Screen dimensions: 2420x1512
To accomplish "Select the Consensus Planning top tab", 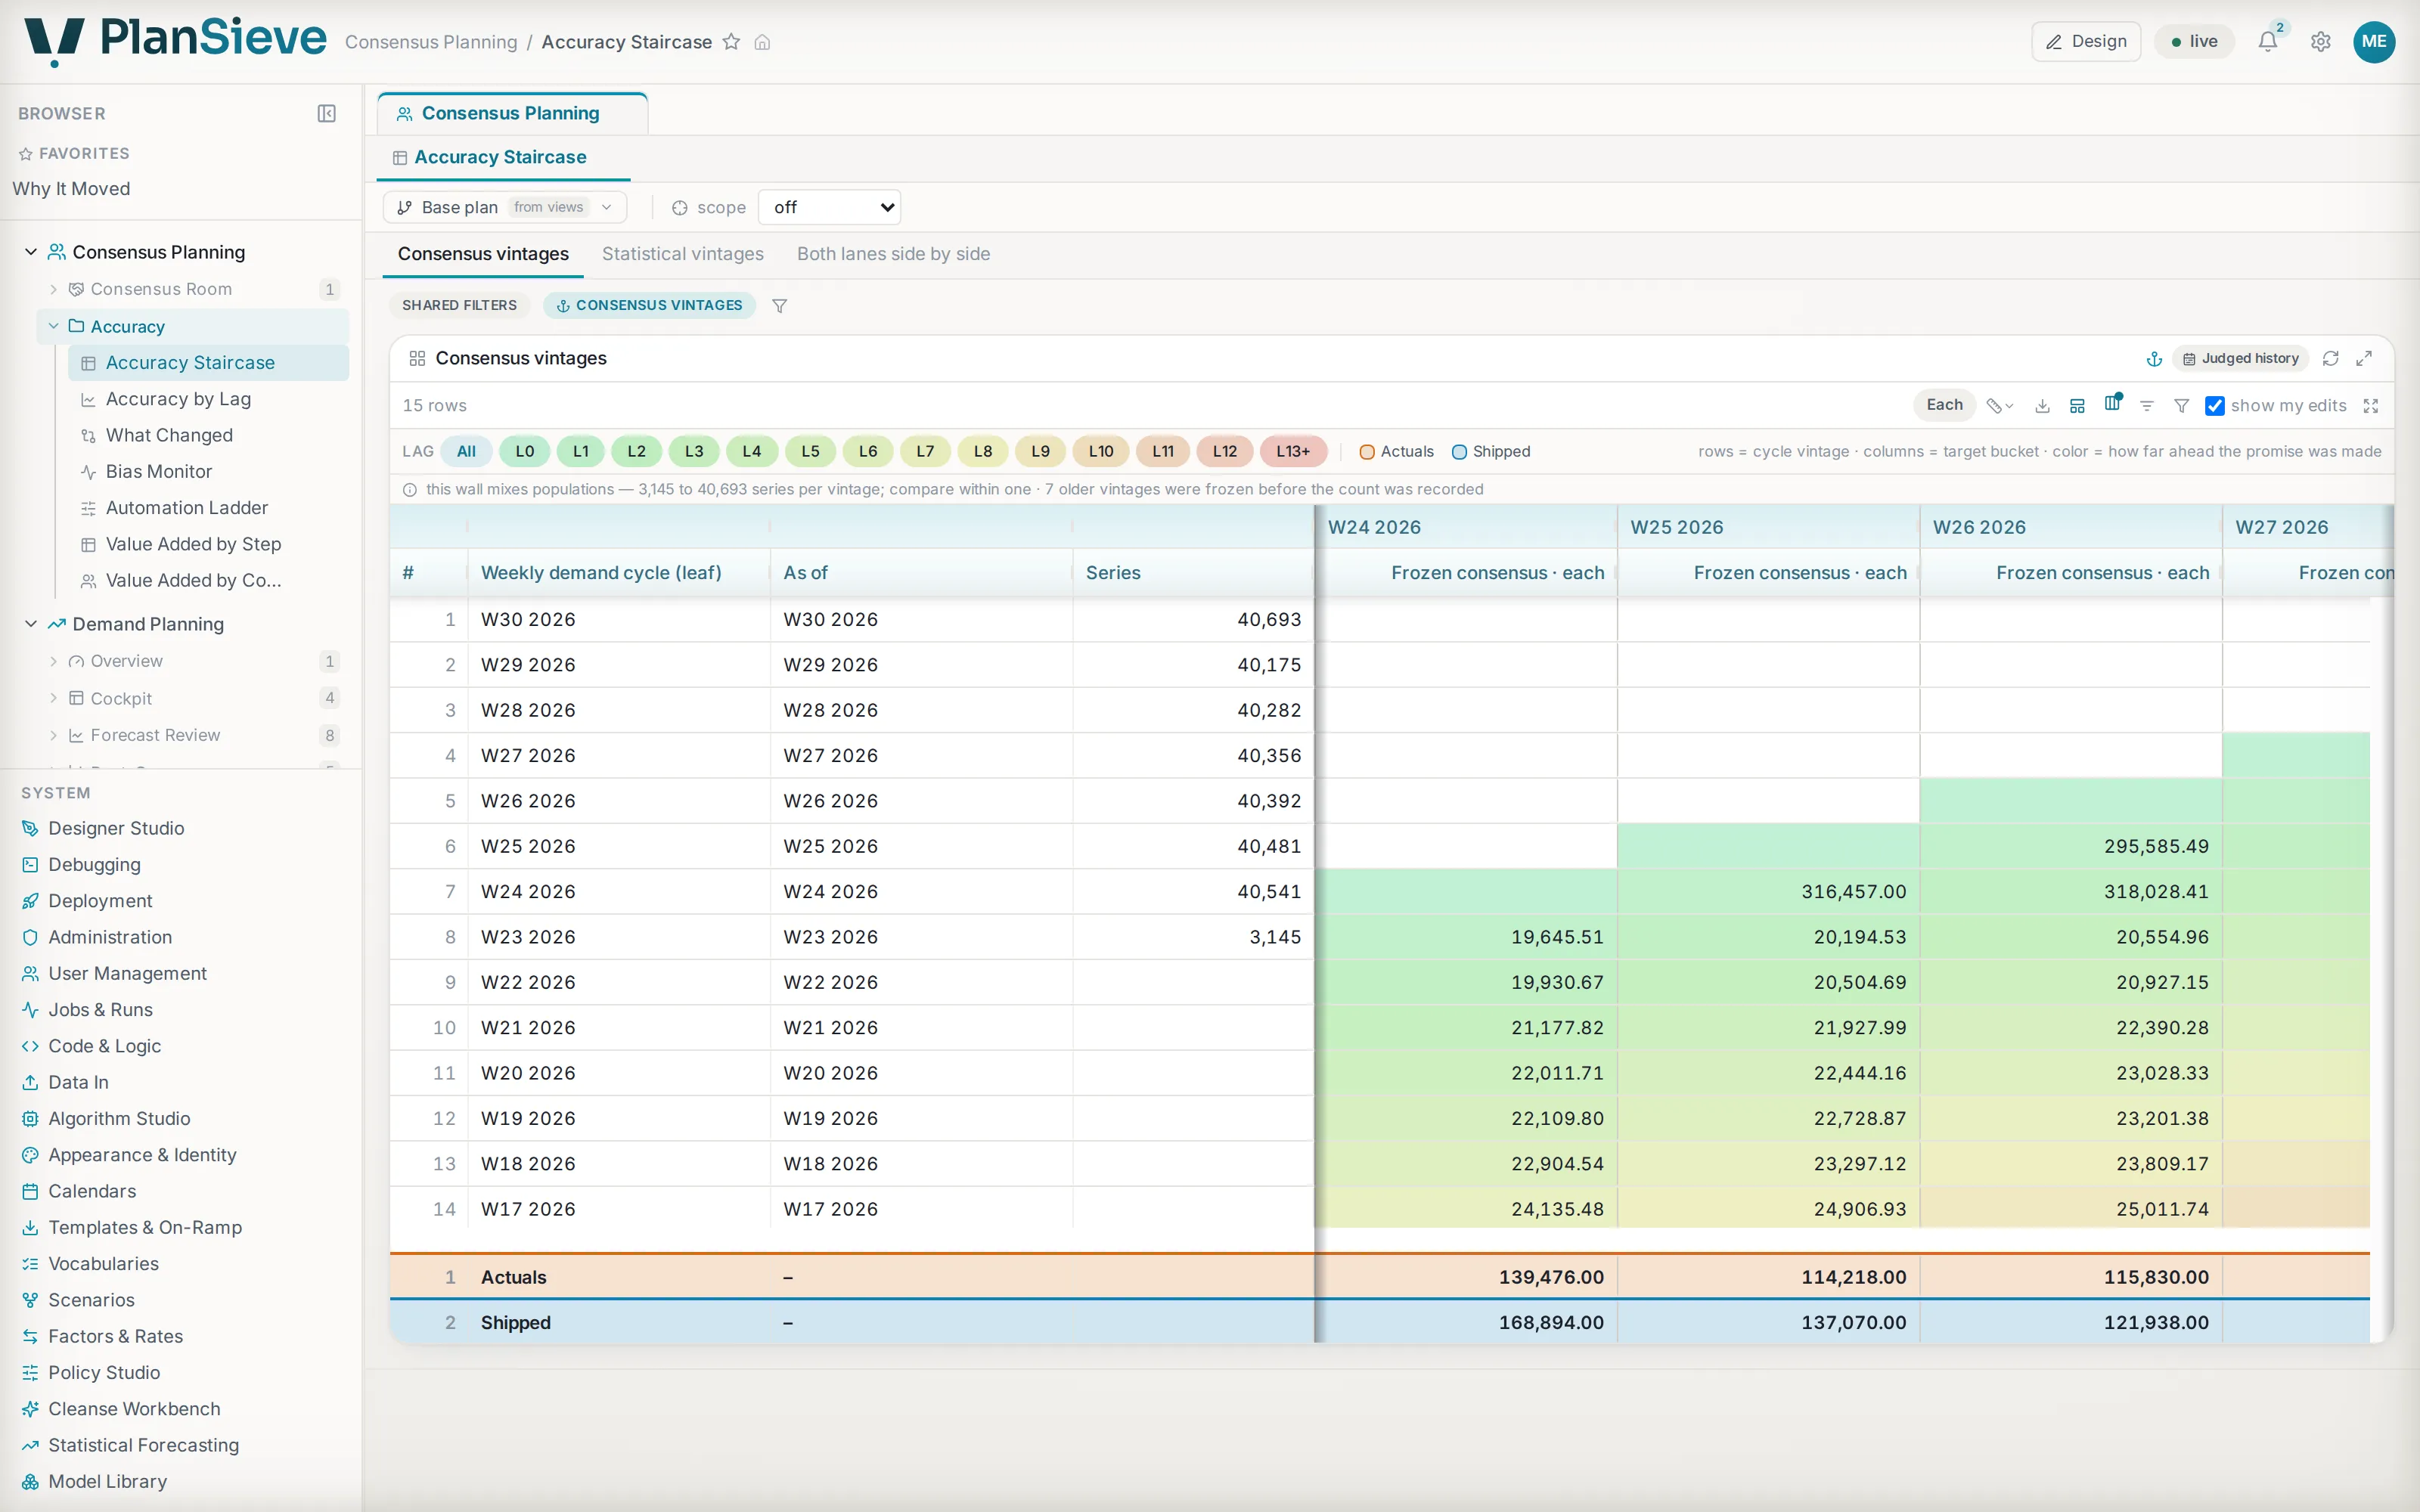I will pos(512,114).
